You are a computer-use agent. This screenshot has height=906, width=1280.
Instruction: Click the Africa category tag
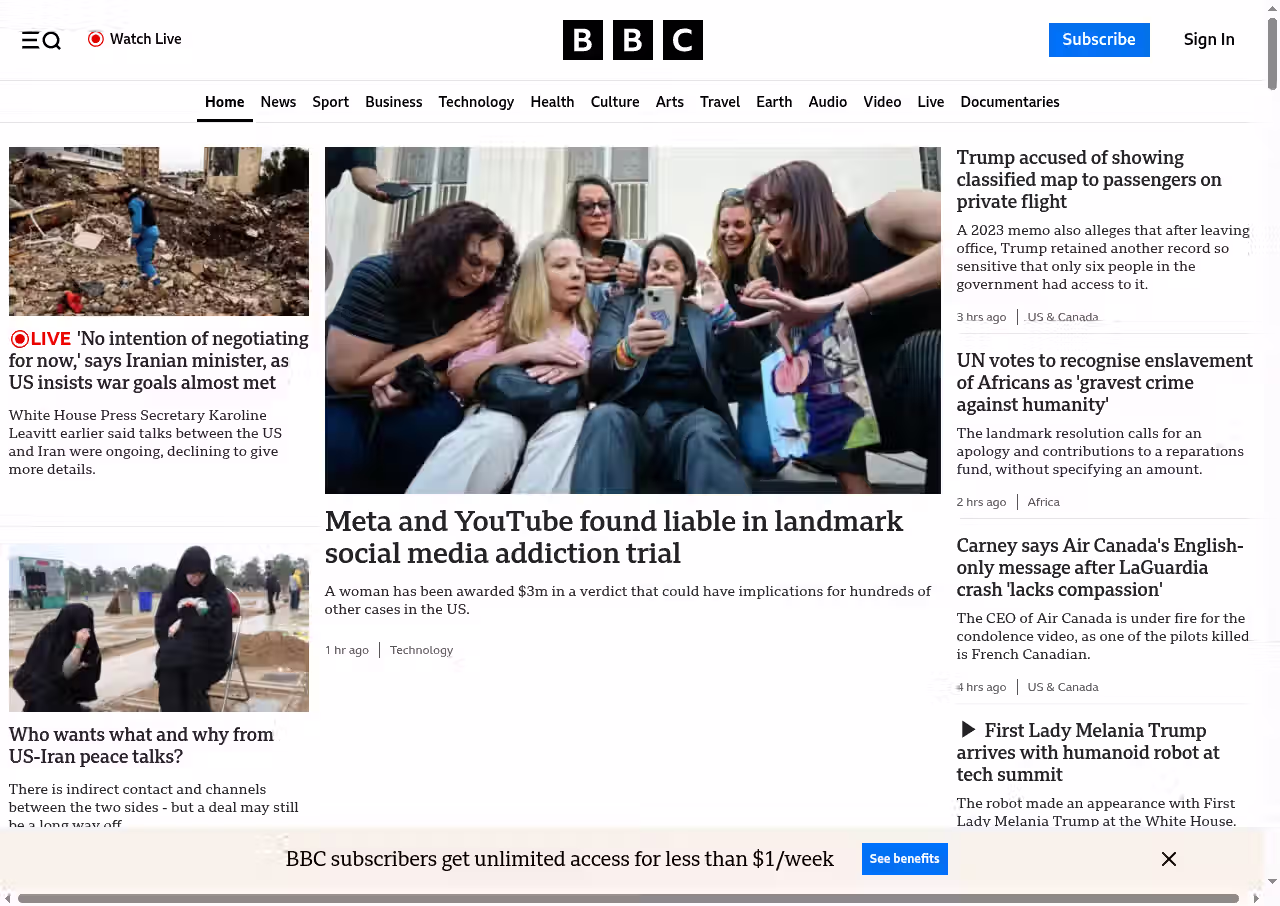pos(1043,502)
